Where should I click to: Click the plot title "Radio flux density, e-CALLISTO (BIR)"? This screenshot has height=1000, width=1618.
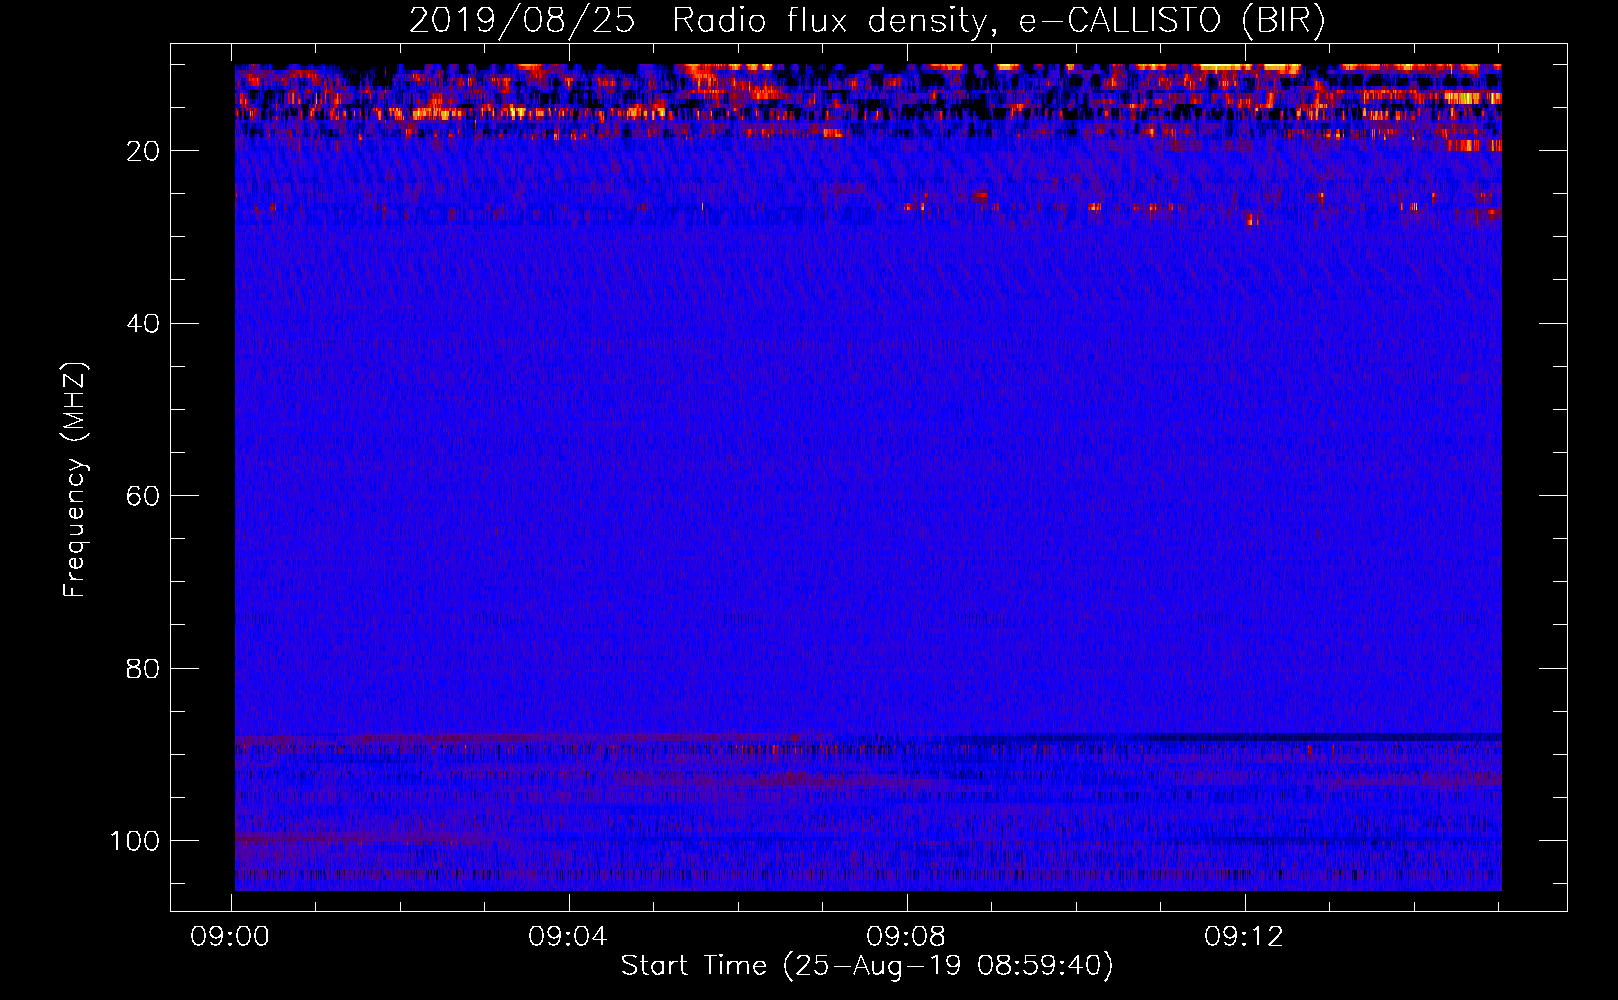coord(998,20)
